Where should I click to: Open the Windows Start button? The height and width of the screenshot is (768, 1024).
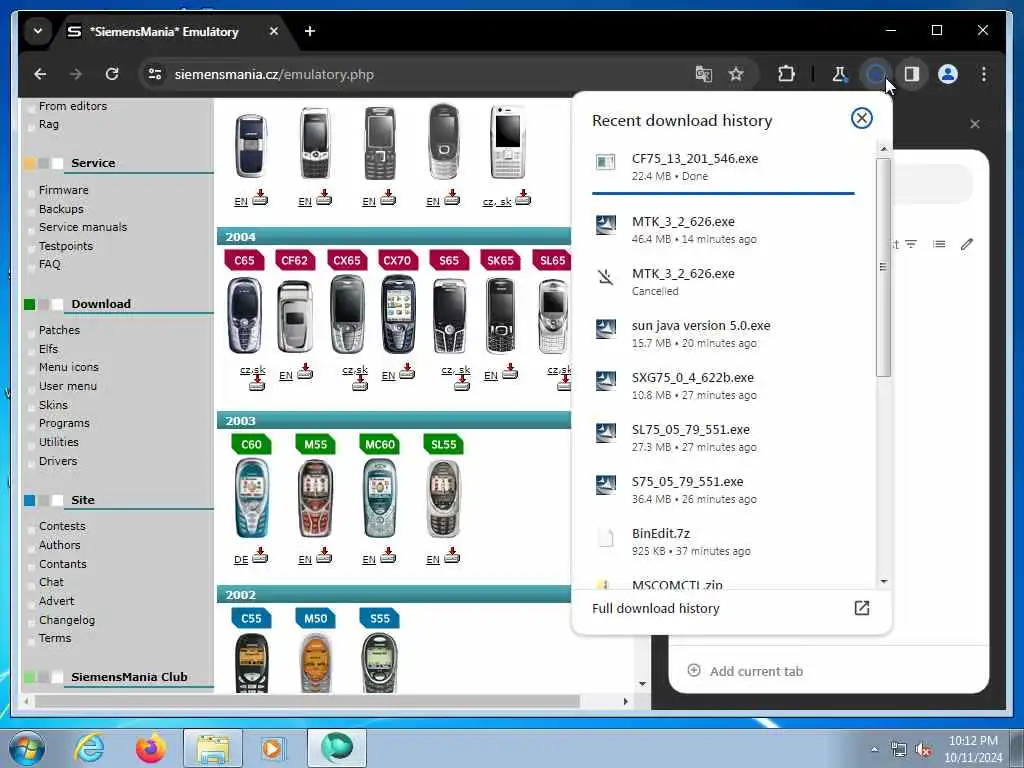[27, 748]
